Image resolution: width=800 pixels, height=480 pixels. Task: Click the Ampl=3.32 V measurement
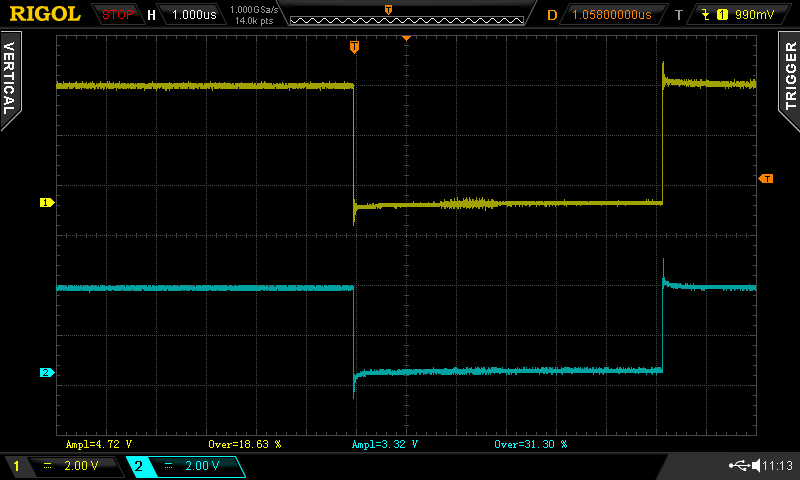(385, 444)
